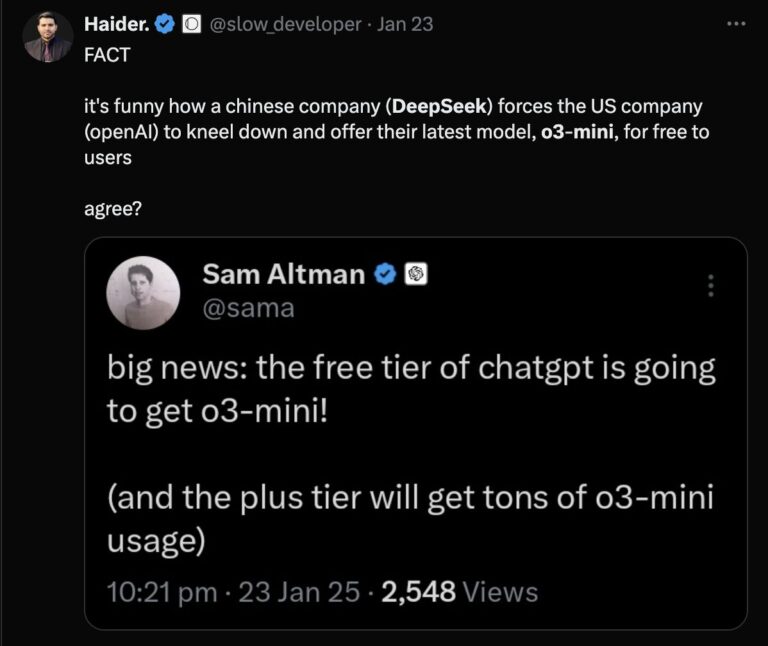
Task: Click the 2,548 Views count
Action: 459,591
